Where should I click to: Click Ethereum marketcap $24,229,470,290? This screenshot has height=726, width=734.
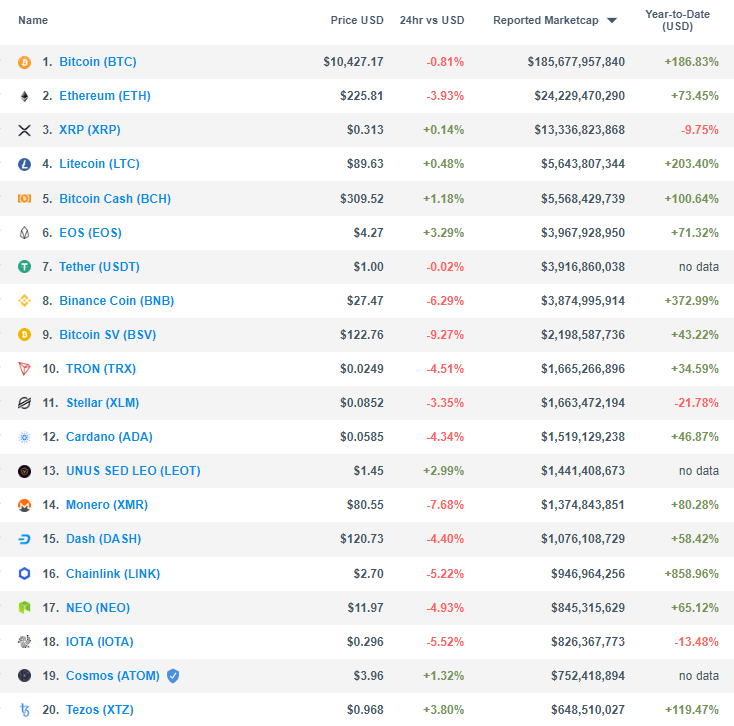pos(580,96)
